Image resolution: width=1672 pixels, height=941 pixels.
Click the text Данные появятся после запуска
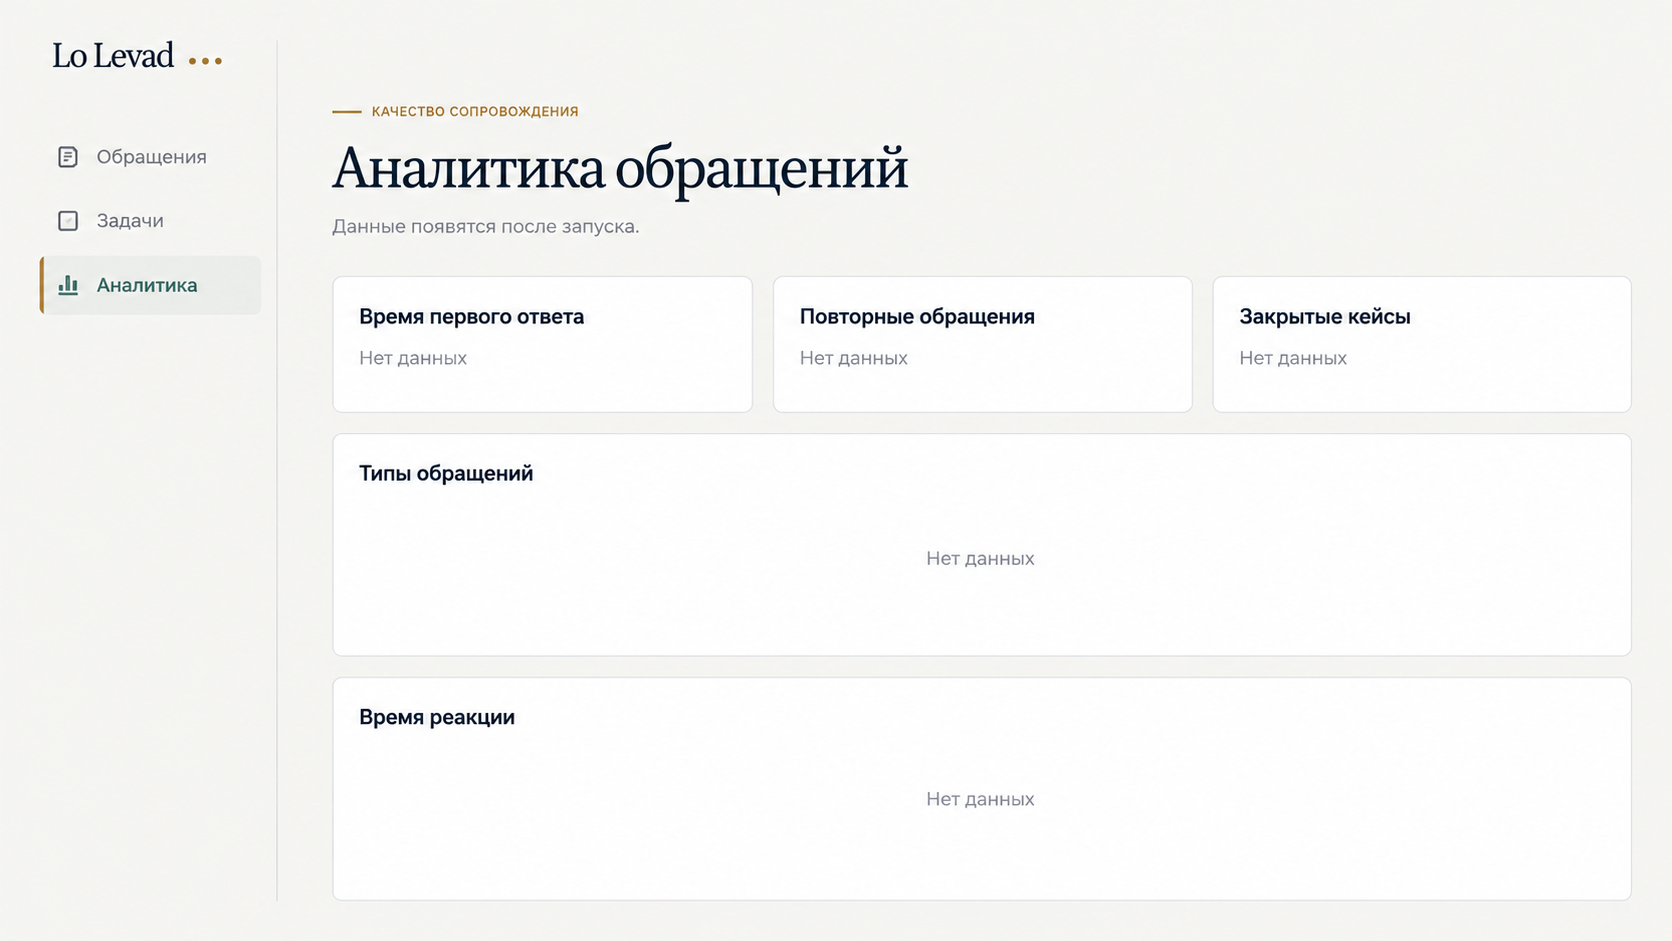(486, 227)
